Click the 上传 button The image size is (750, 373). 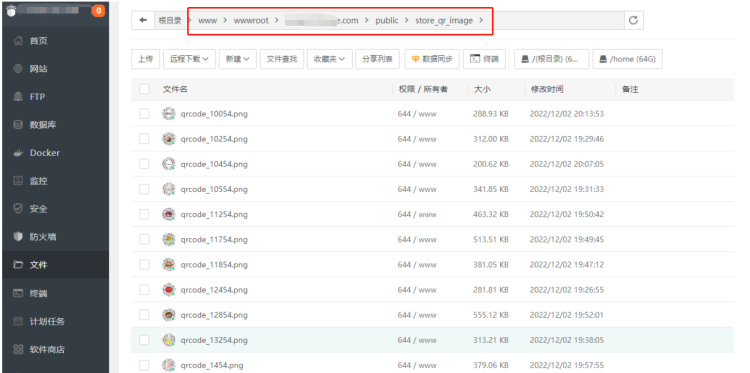pos(145,59)
